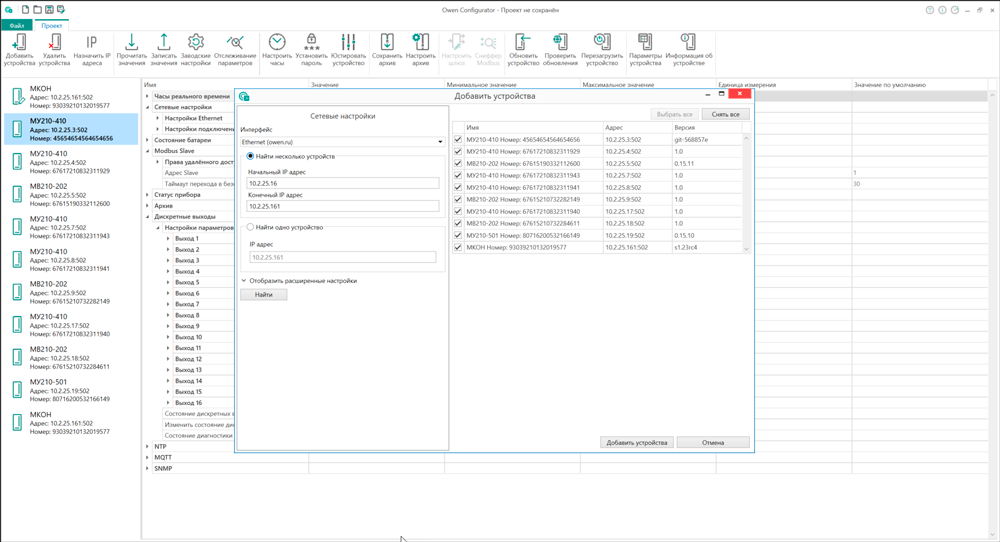Viewport: 1000px width, 542px height.
Task: Uncheck the МУ210-501 device checkbox
Action: (x=458, y=235)
